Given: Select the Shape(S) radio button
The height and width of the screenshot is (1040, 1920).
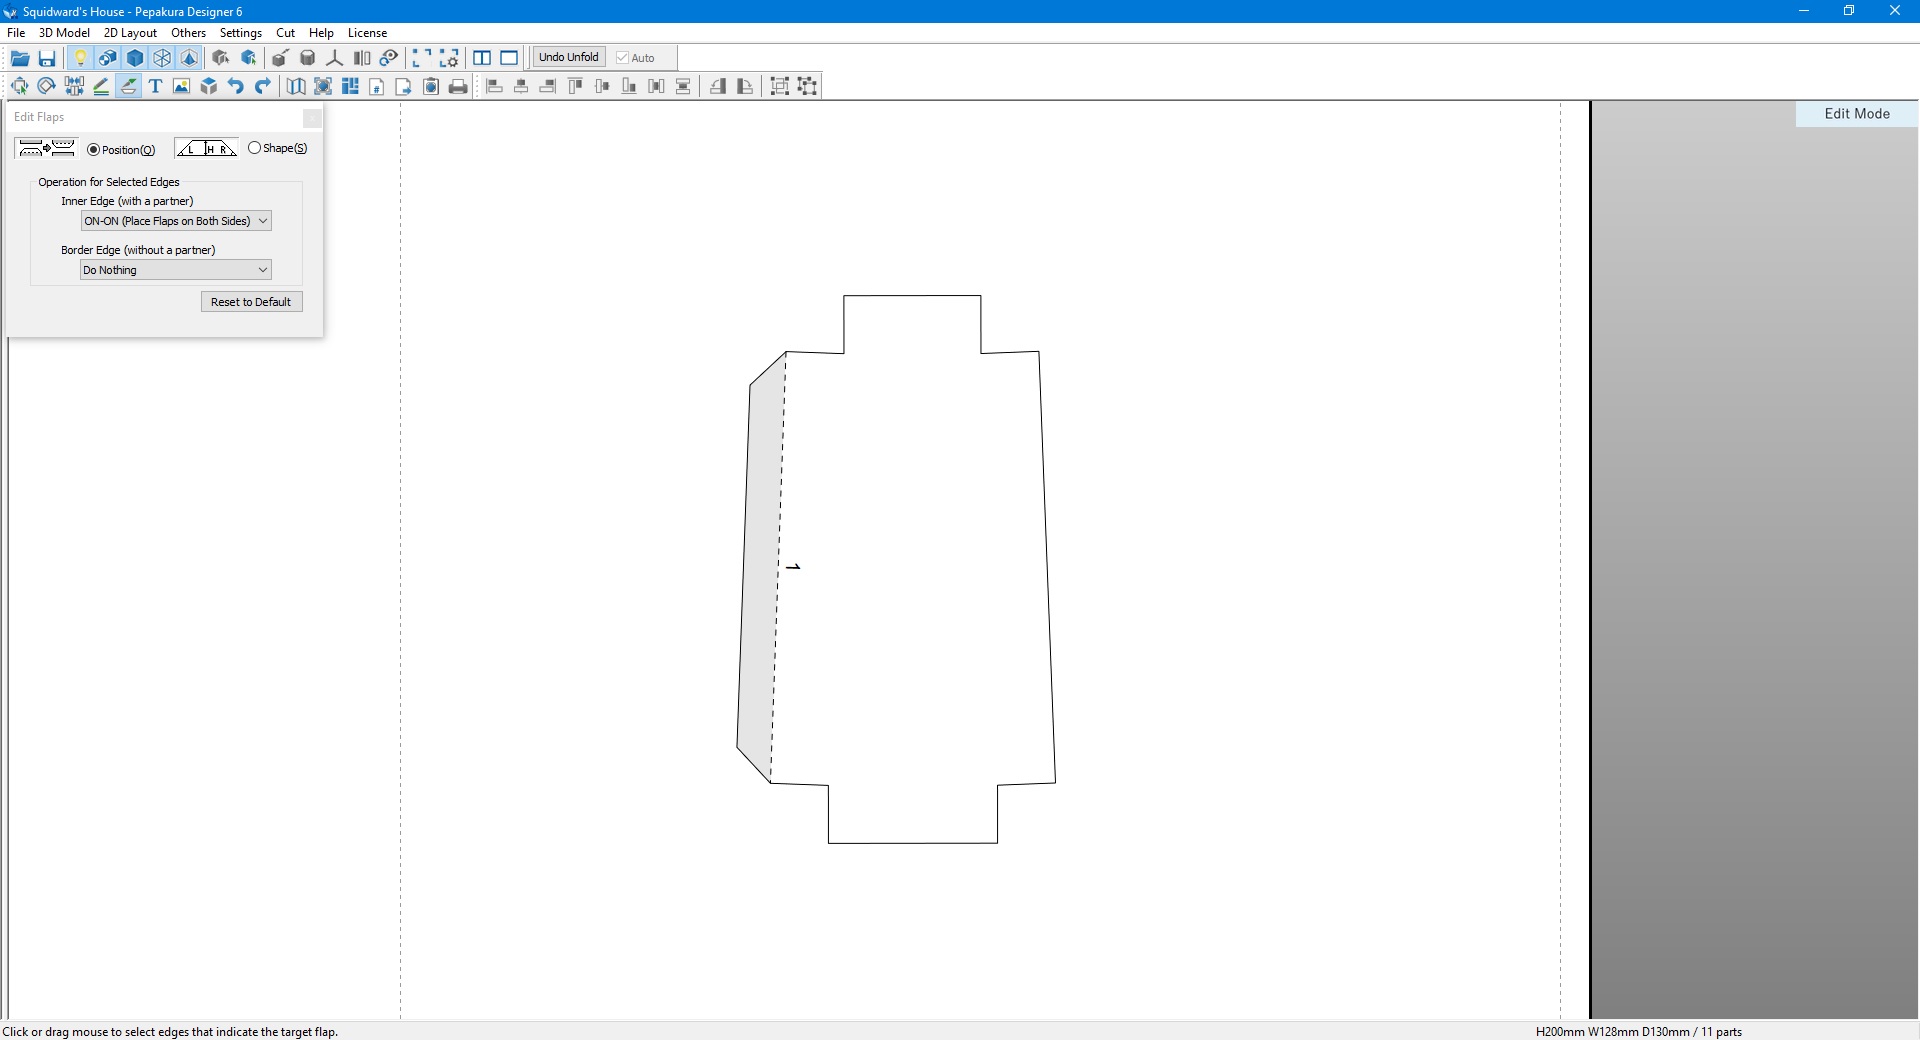Looking at the screenshot, I should [x=254, y=148].
